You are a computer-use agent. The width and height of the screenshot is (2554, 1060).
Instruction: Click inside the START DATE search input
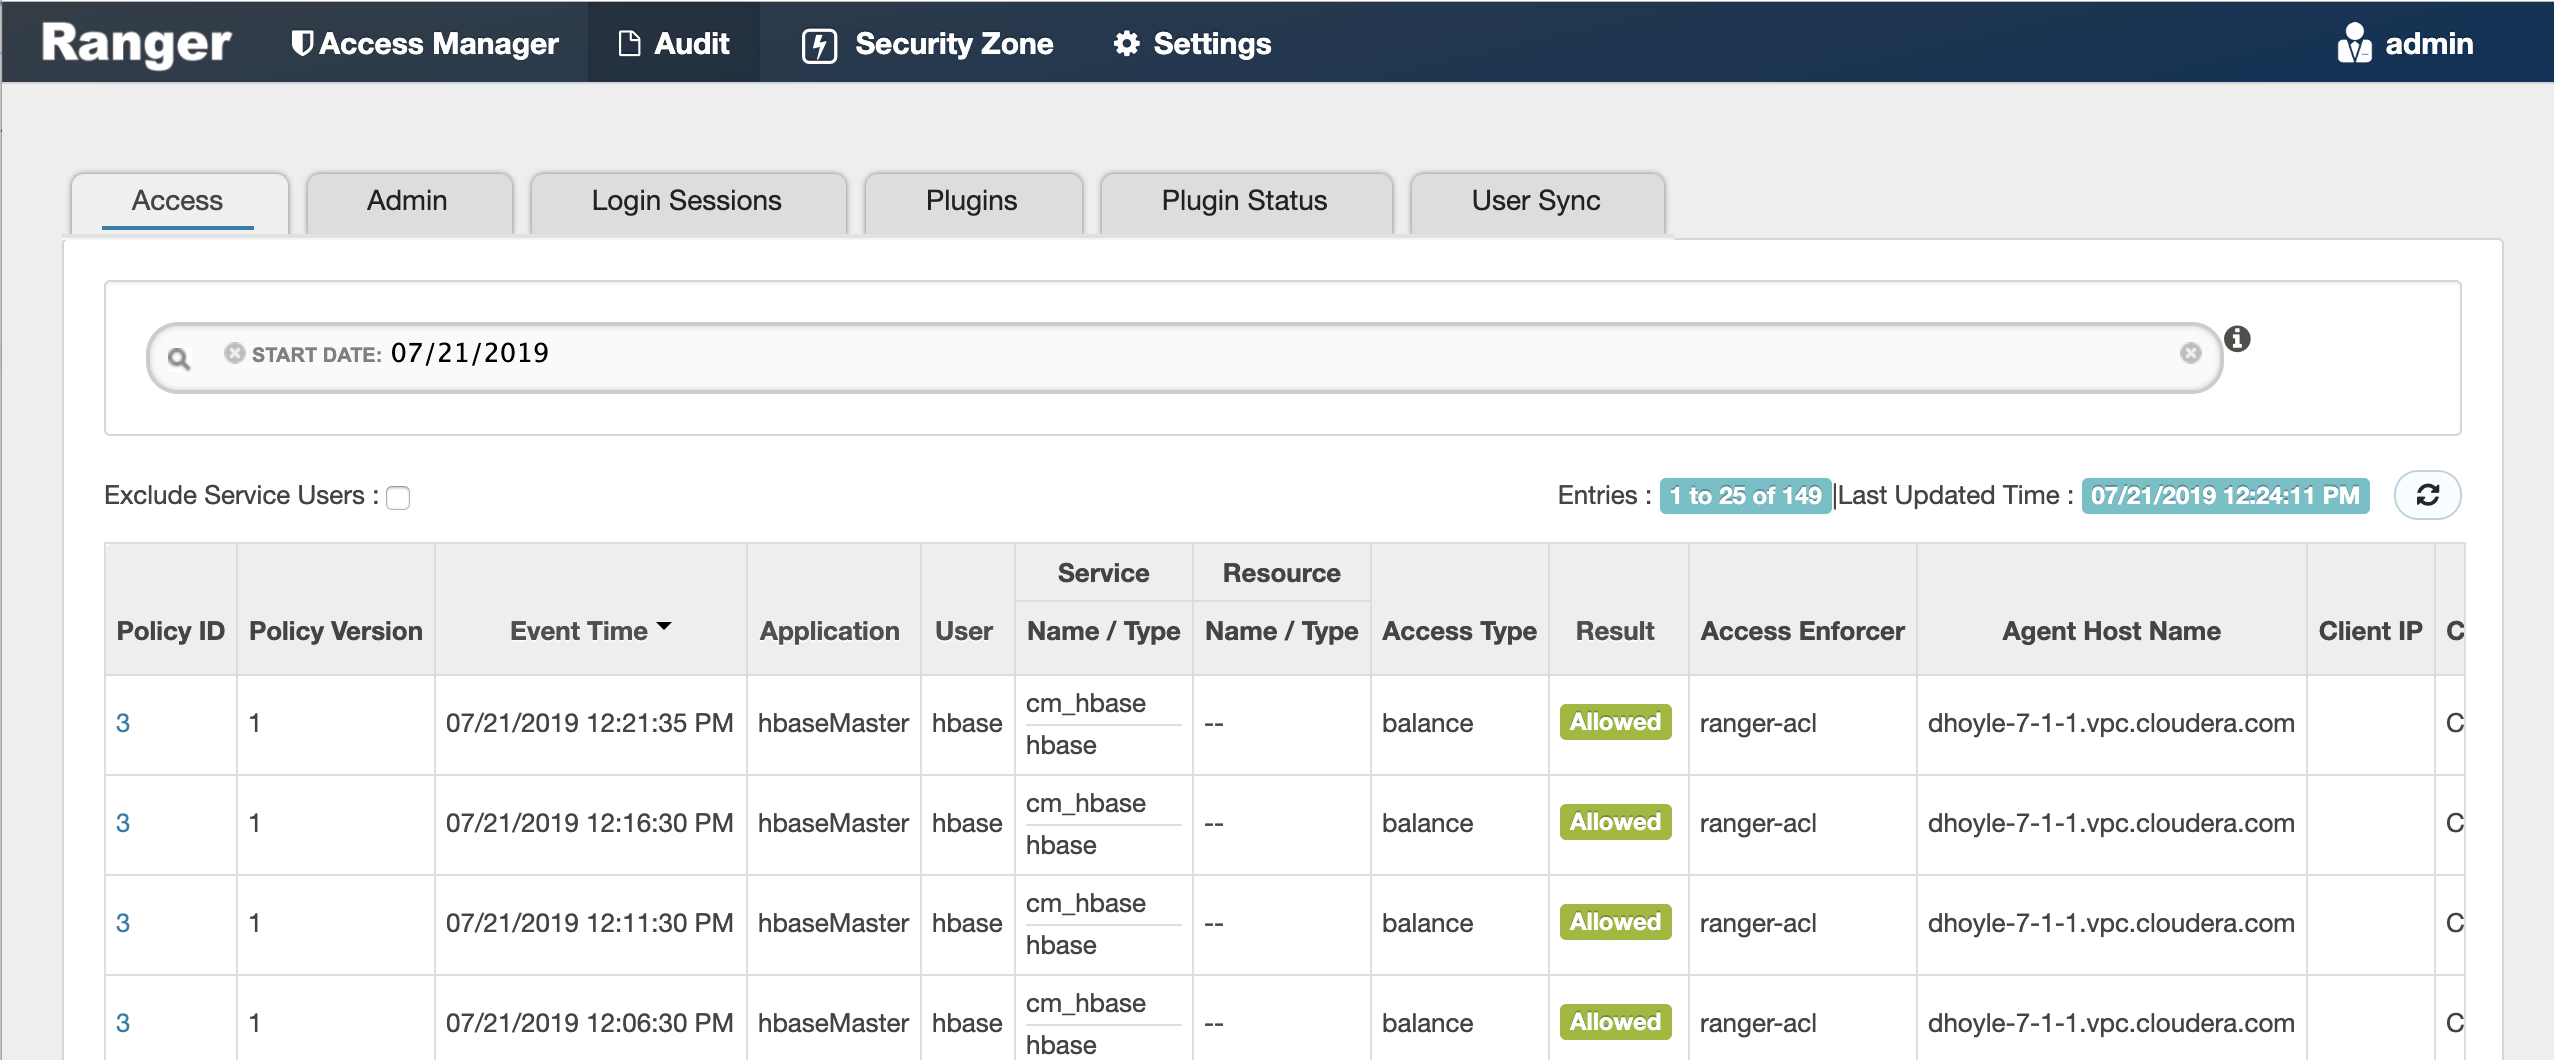[x=900, y=353]
